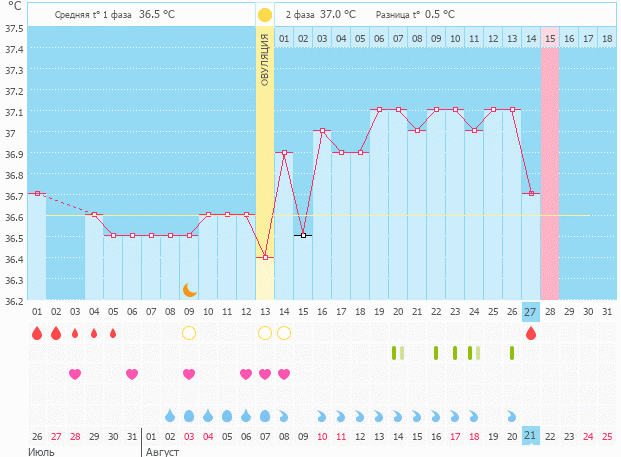Click the red drop on cycle day 27

531,333
